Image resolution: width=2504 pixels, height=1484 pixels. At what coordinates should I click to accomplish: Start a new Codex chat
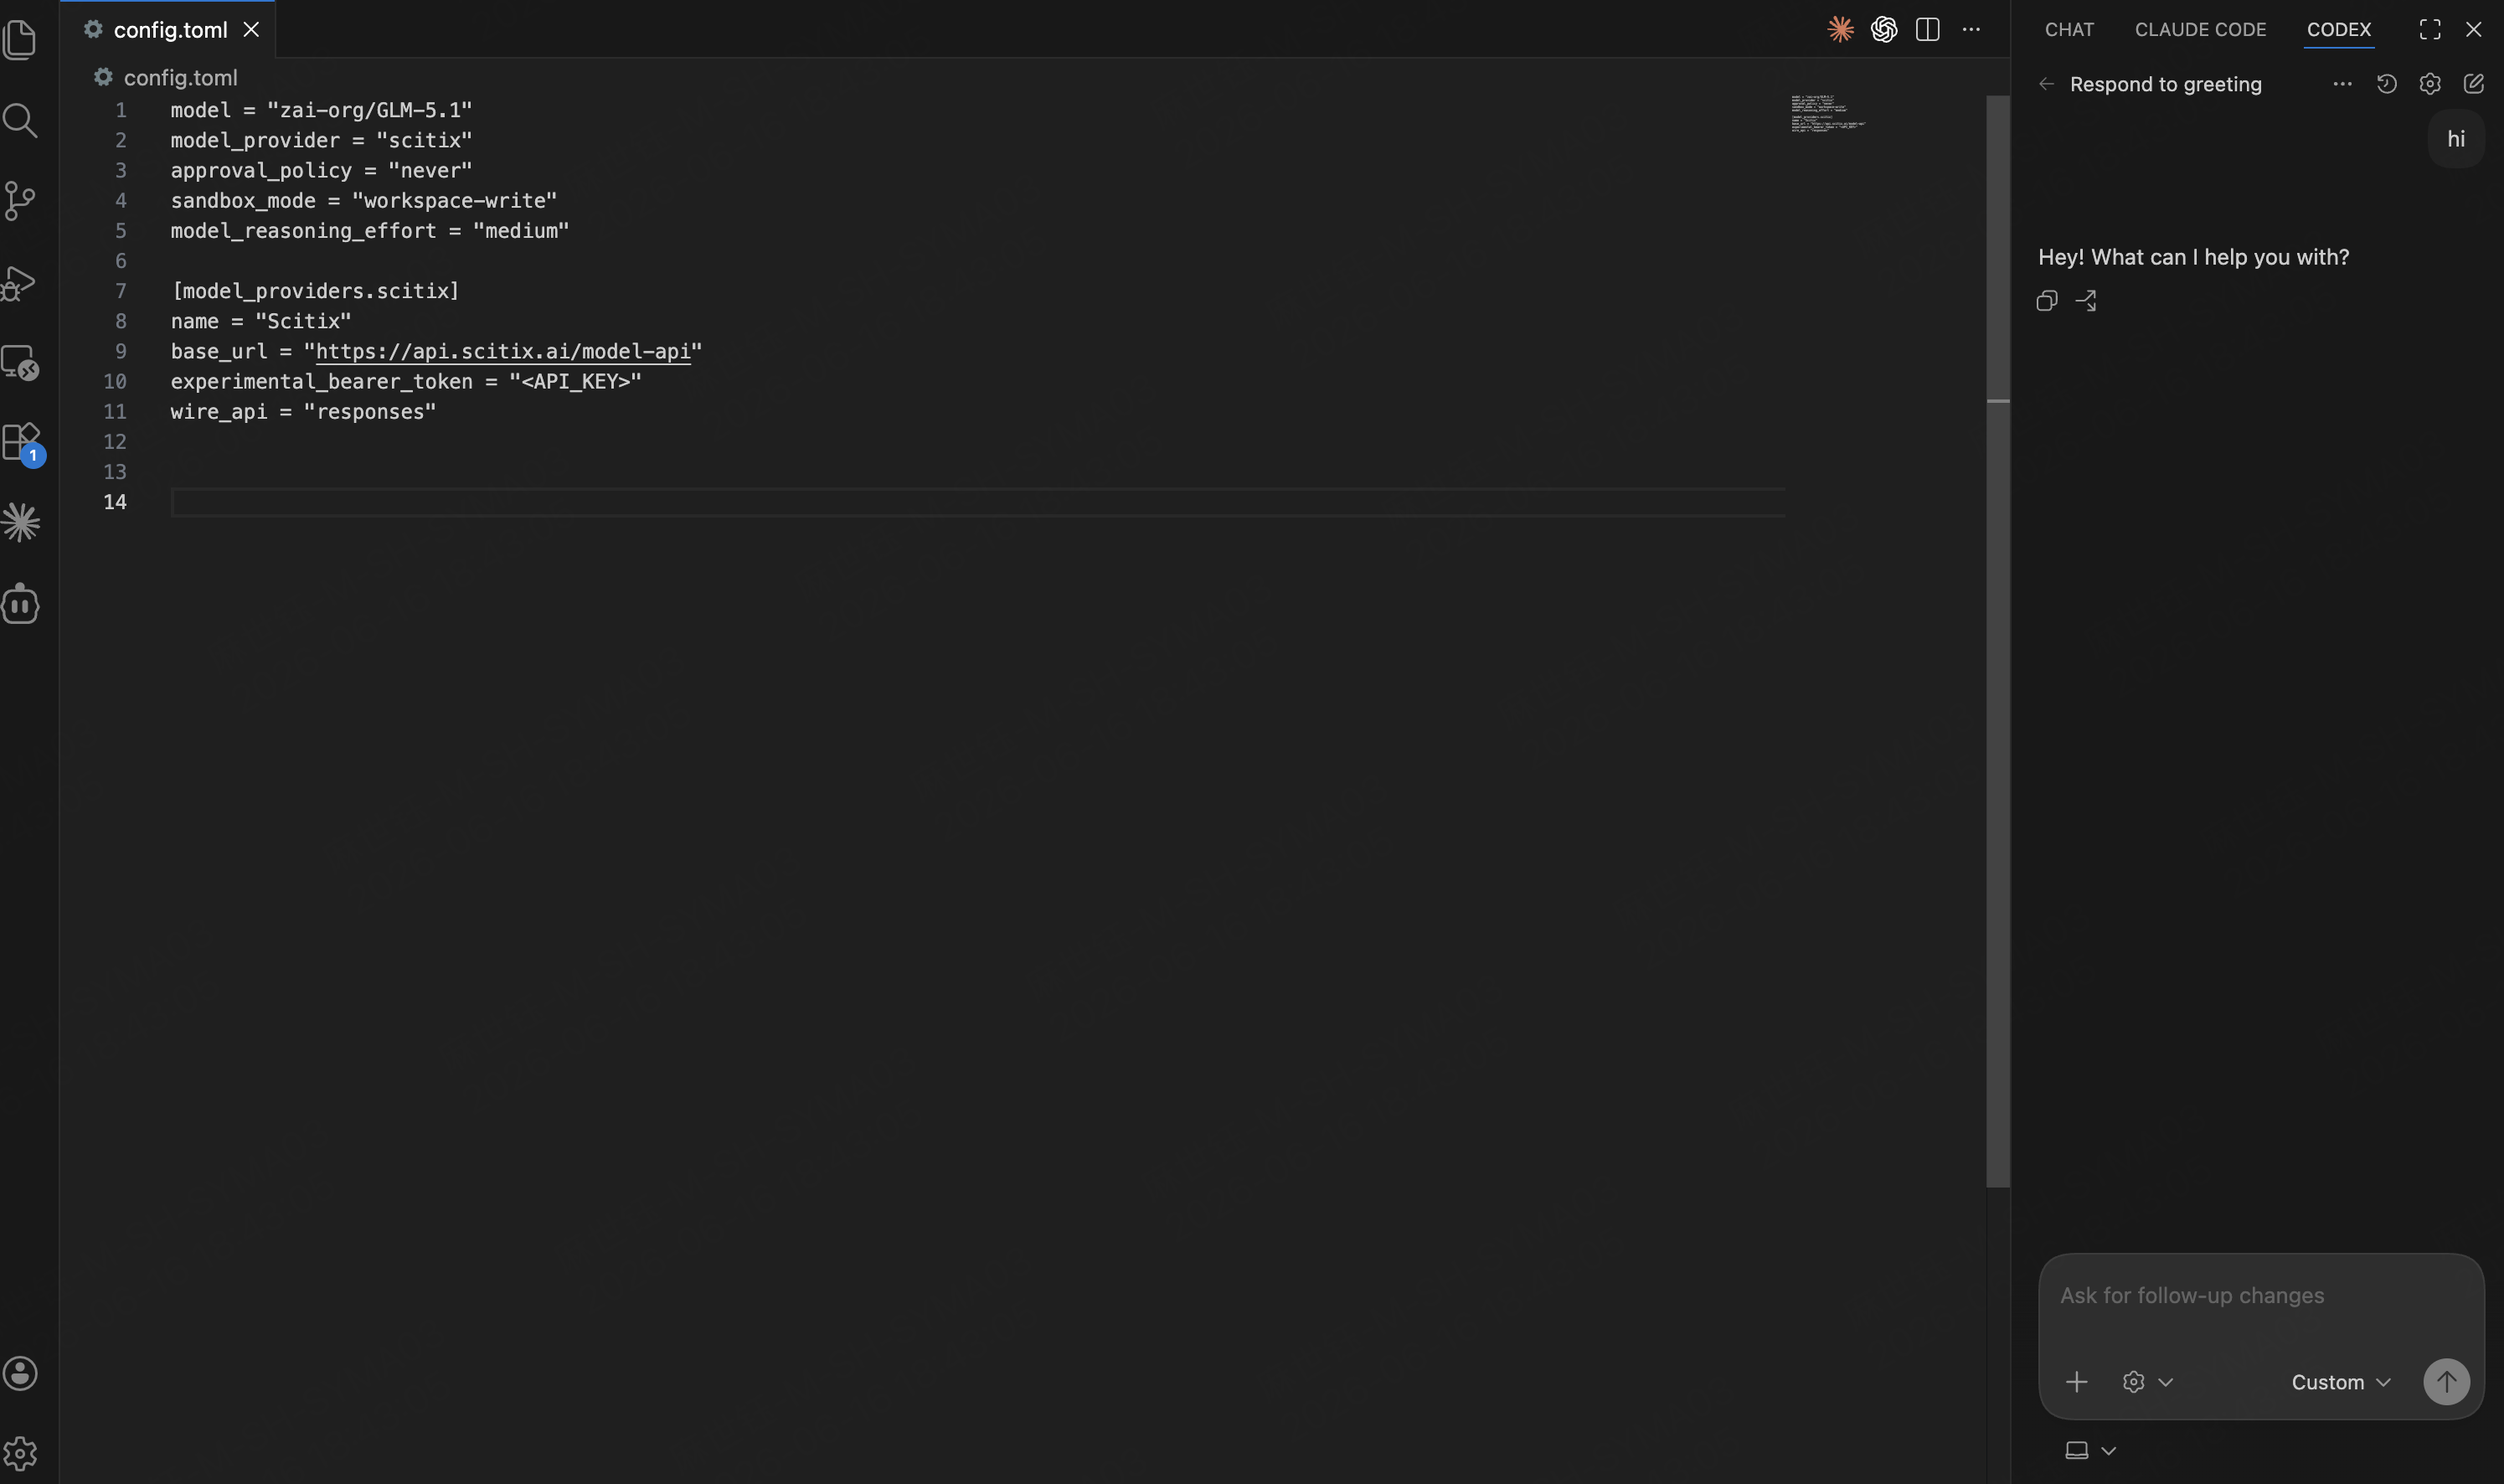tap(2473, 84)
